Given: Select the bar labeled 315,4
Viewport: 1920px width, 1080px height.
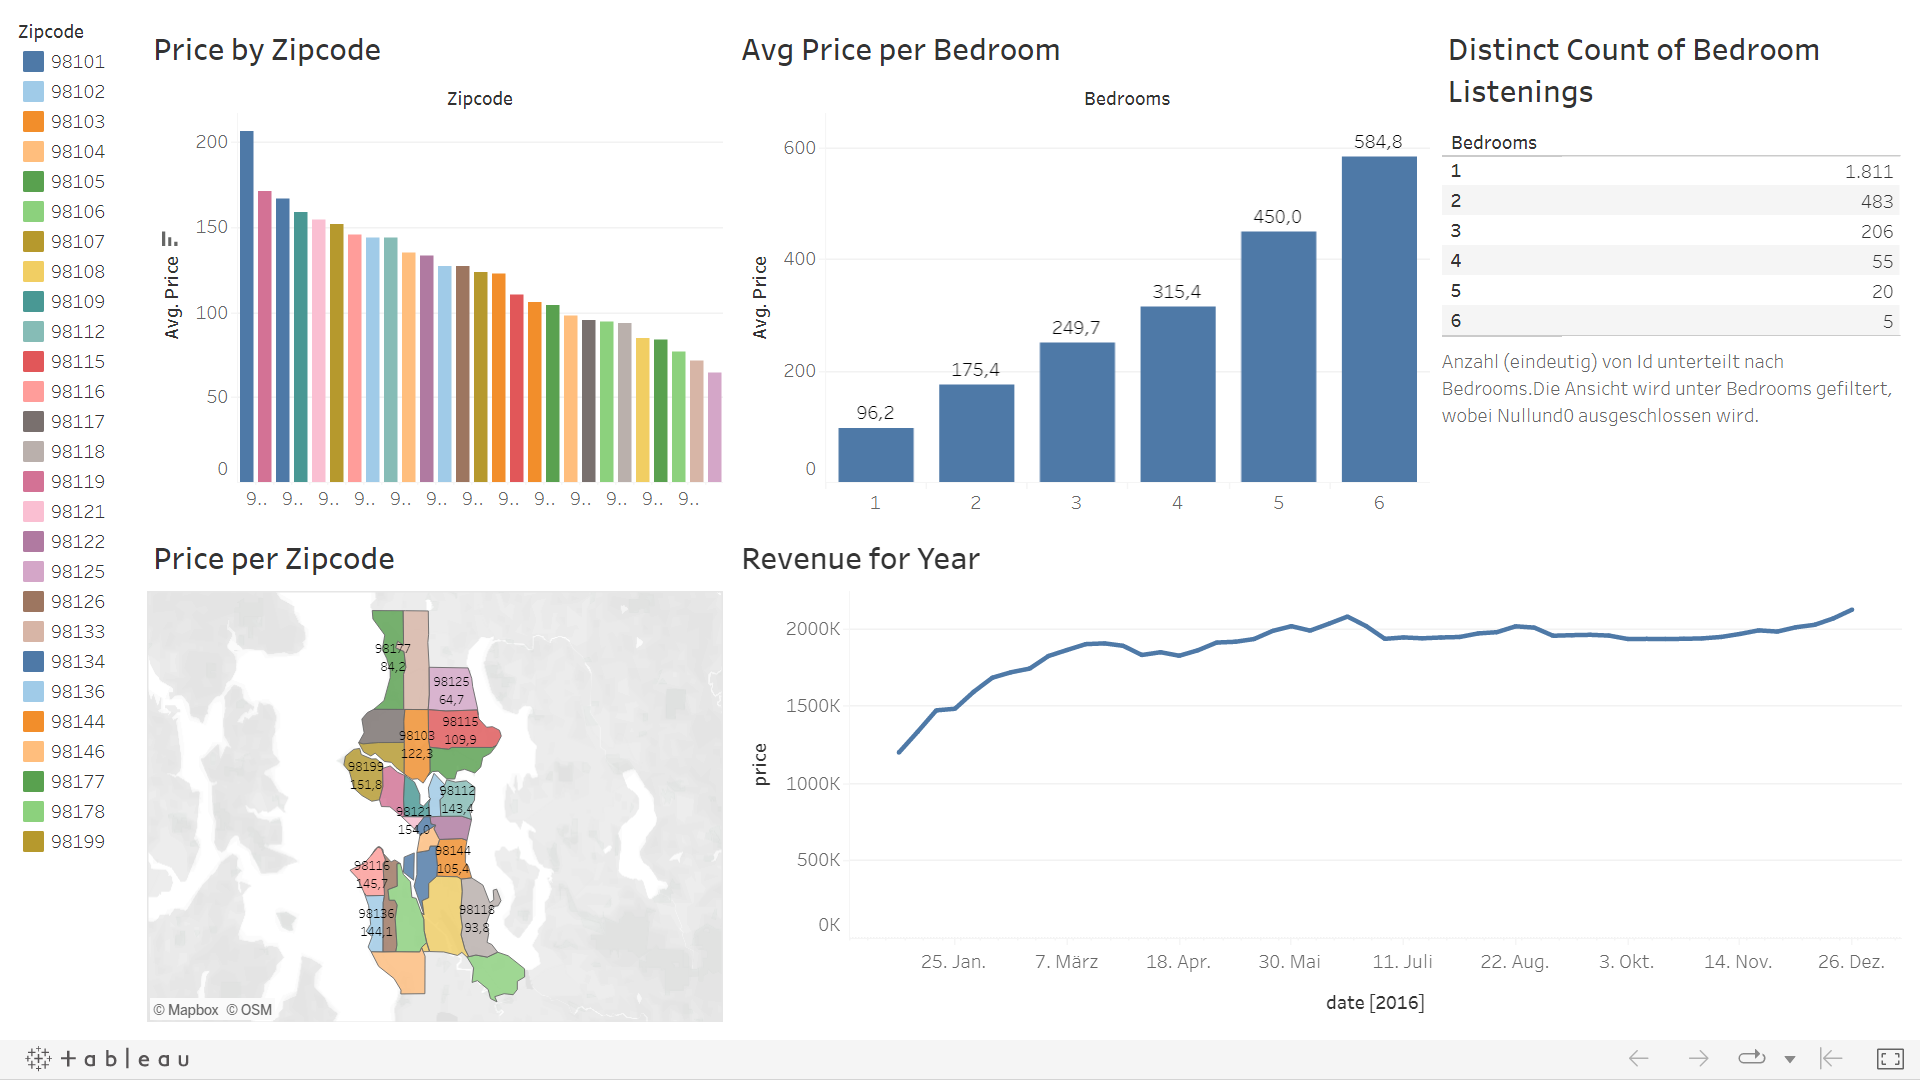Looking at the screenshot, I should click(1178, 394).
